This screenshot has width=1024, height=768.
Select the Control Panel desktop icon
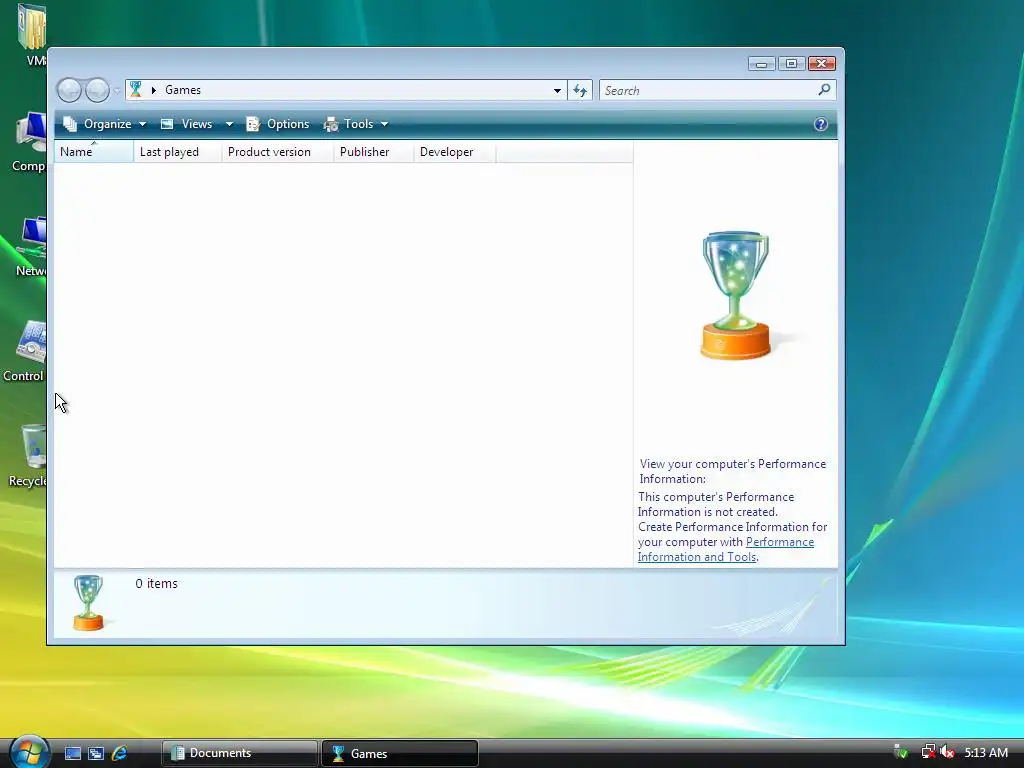pos(25,351)
